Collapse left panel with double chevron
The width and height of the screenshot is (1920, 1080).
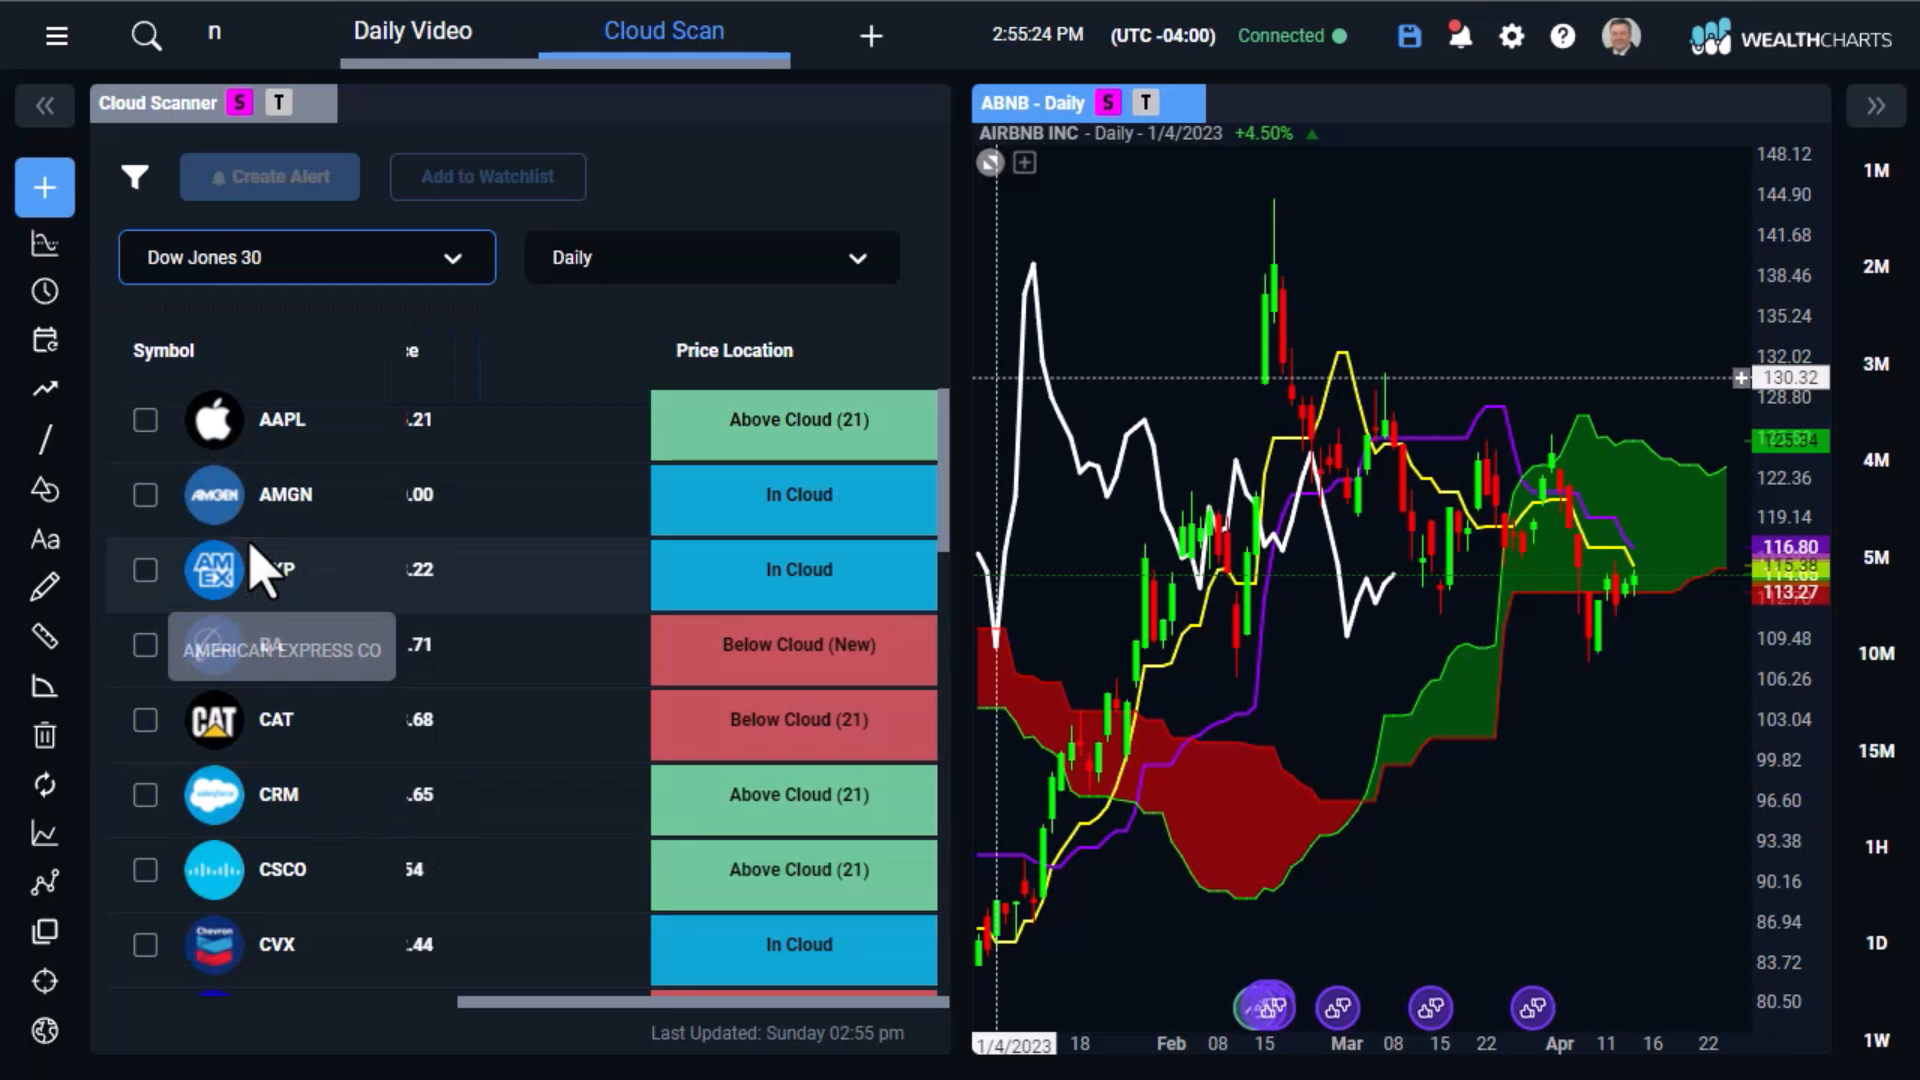click(x=45, y=105)
